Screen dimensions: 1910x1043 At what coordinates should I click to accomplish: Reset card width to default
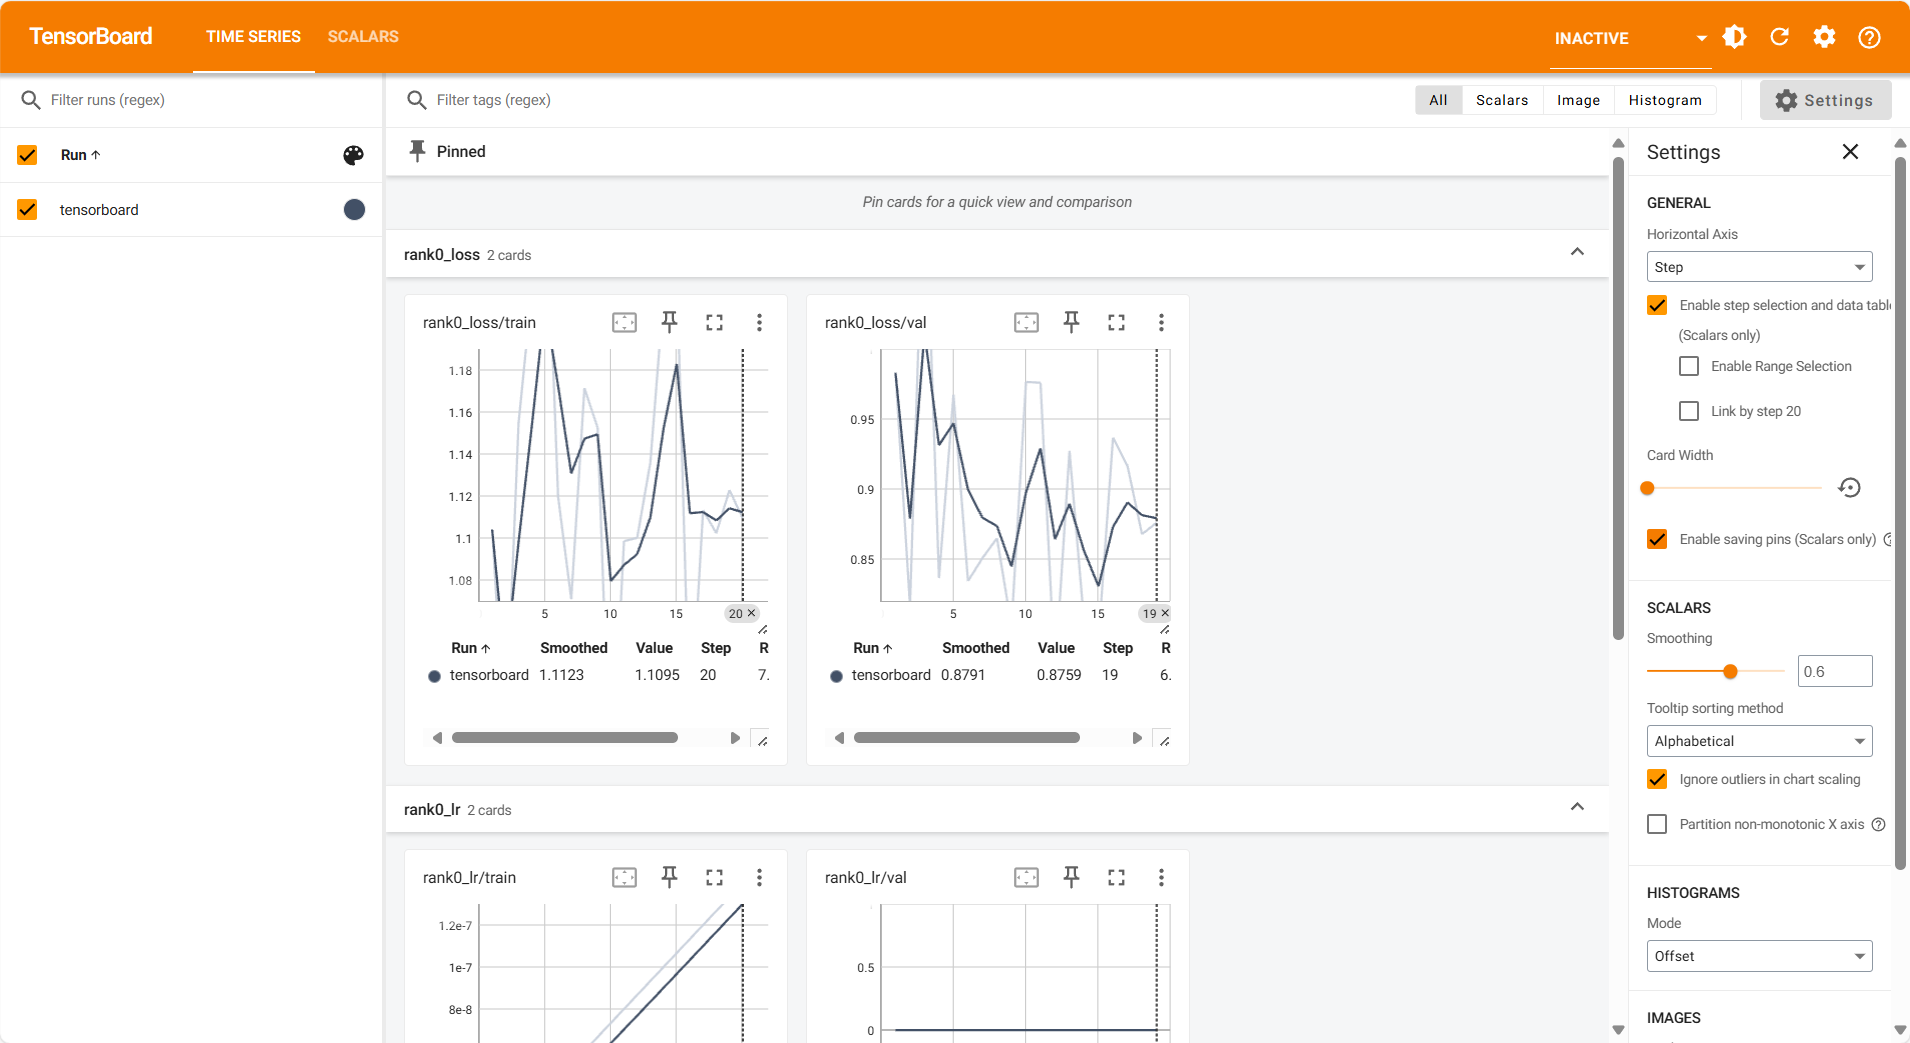(1850, 488)
